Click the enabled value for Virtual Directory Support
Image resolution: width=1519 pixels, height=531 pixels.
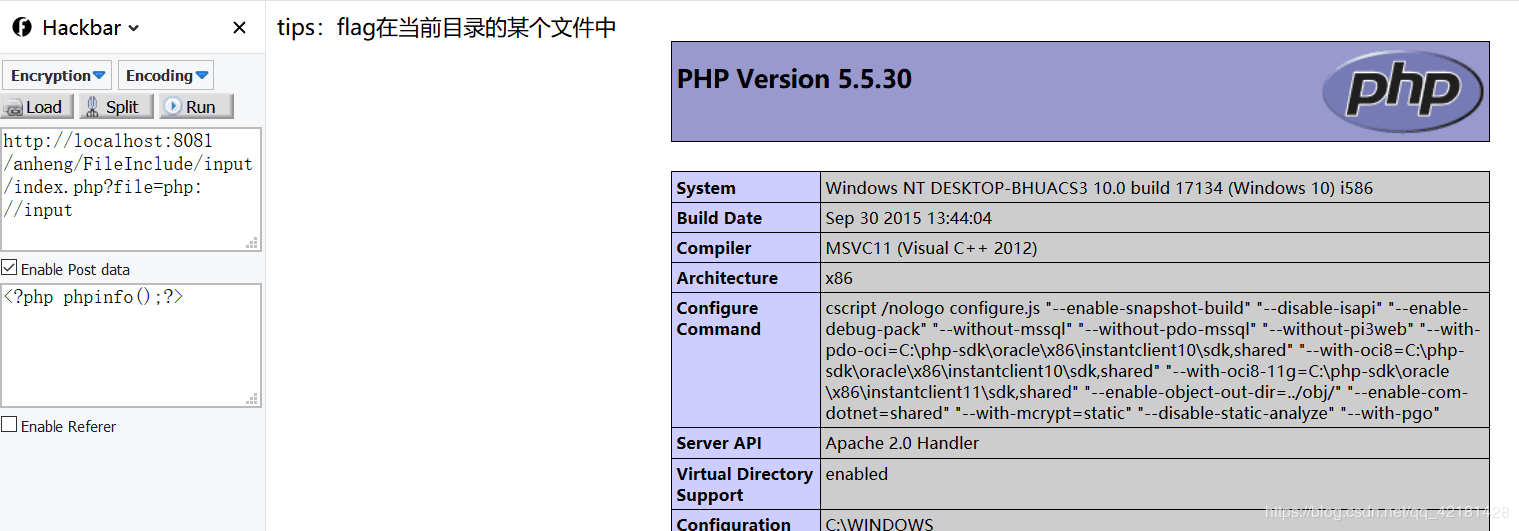857,474
